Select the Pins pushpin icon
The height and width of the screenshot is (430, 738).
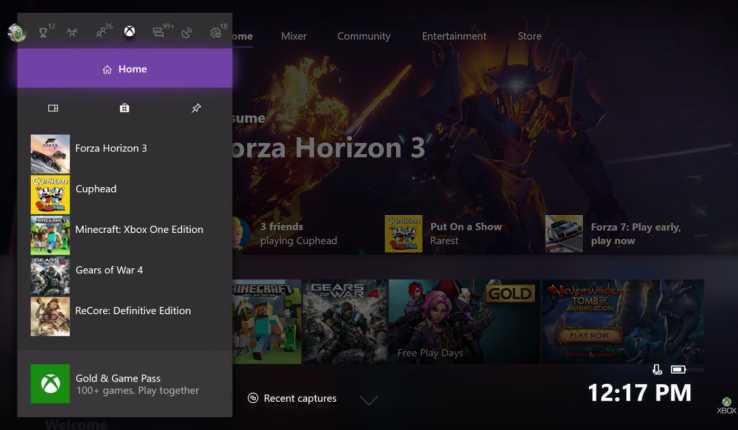coord(196,108)
